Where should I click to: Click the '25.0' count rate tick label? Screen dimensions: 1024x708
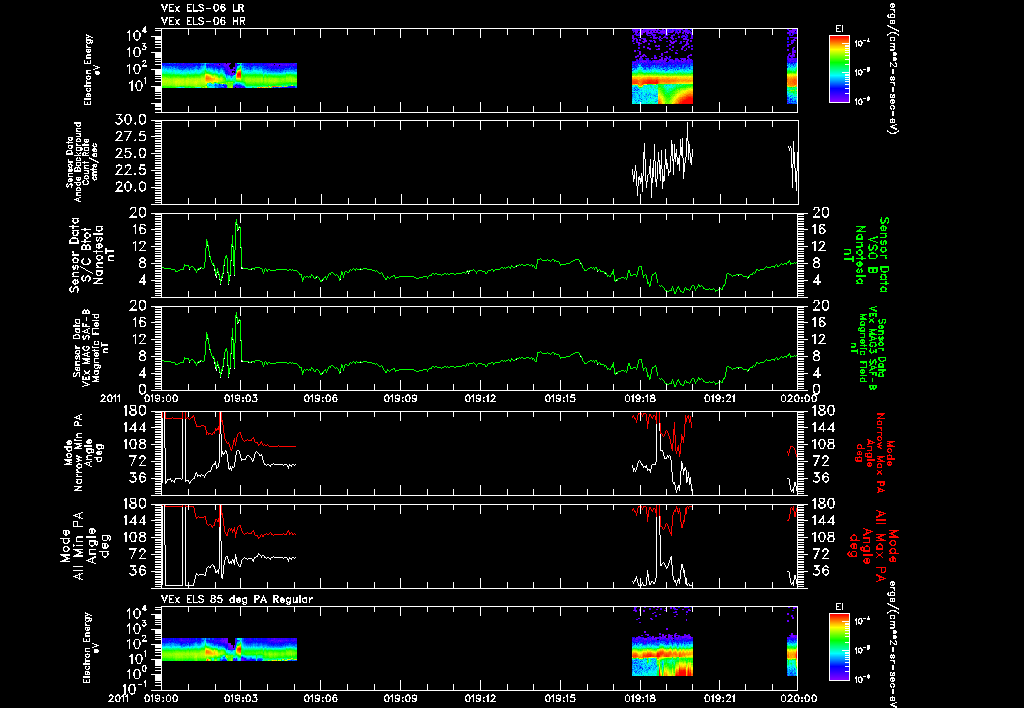131,153
